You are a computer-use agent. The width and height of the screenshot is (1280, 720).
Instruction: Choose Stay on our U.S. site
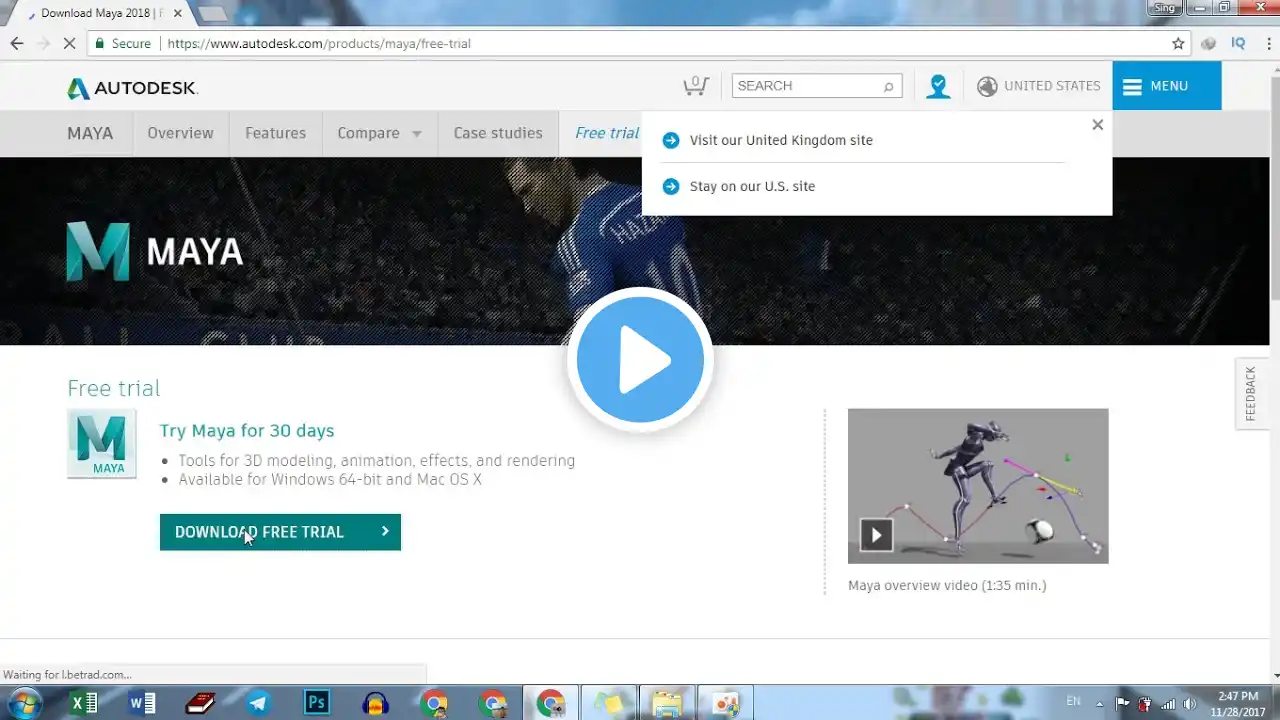tap(752, 186)
